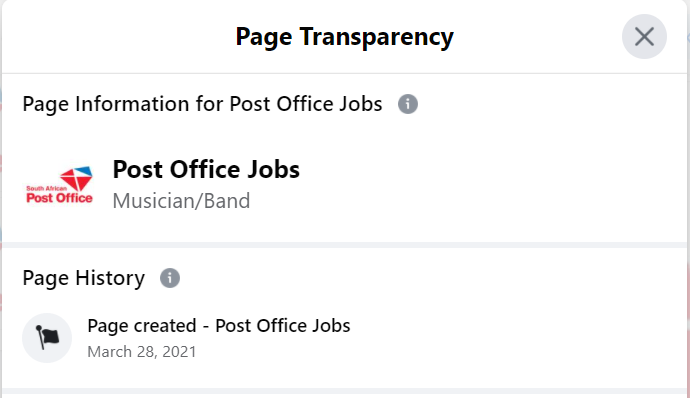690x398 pixels.
Task: Click info icon beside Page Information heading
Action: (408, 104)
